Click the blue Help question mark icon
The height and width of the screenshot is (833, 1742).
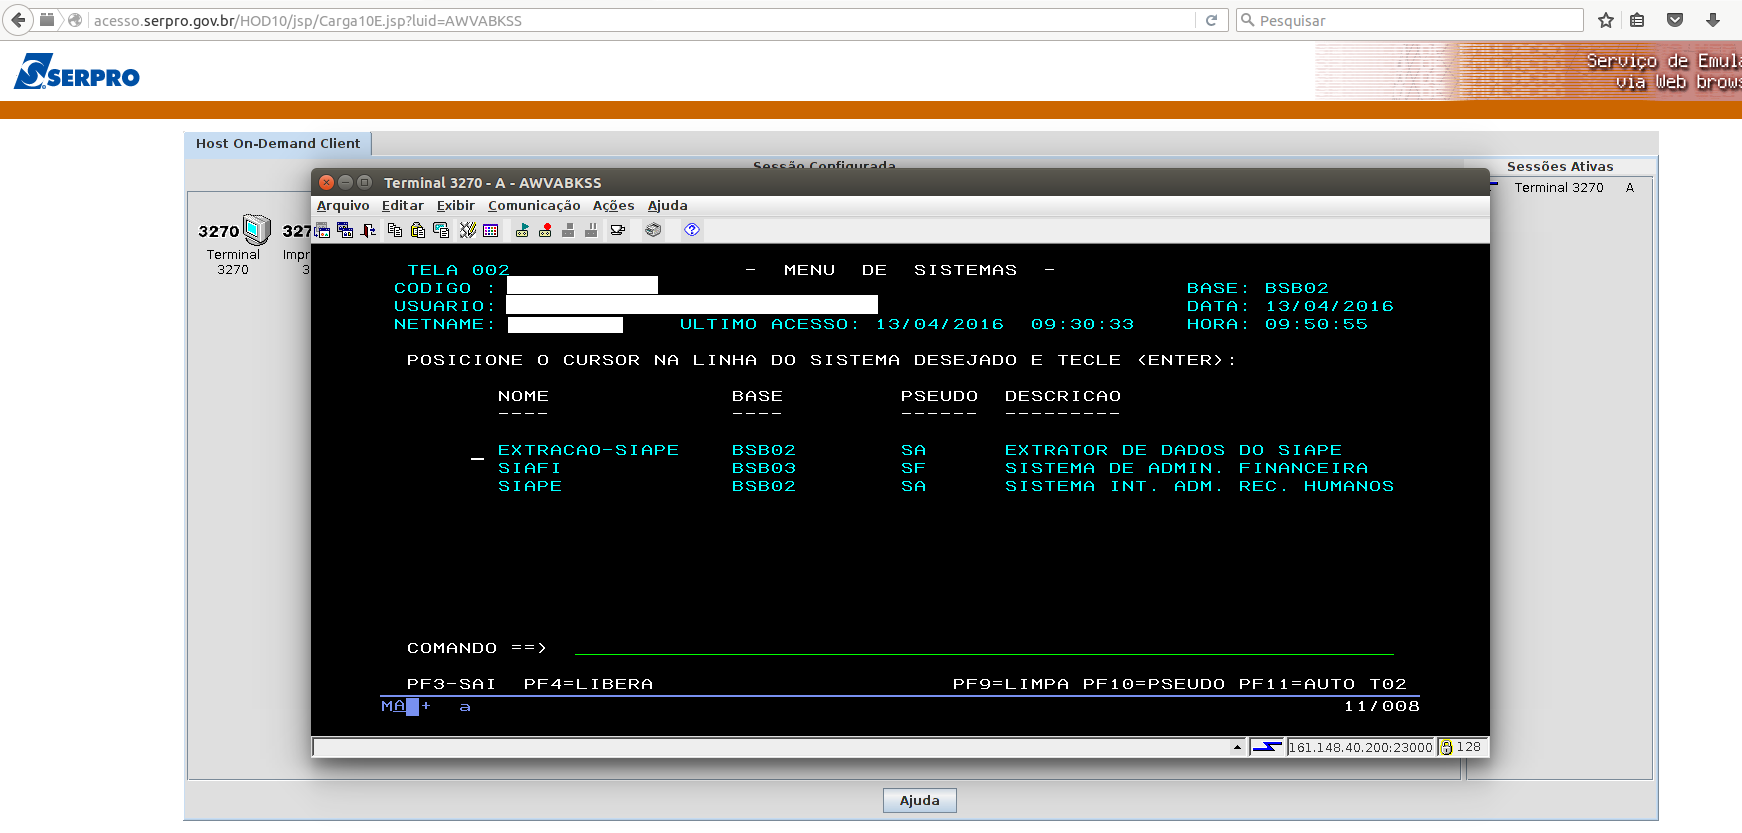[x=692, y=230]
